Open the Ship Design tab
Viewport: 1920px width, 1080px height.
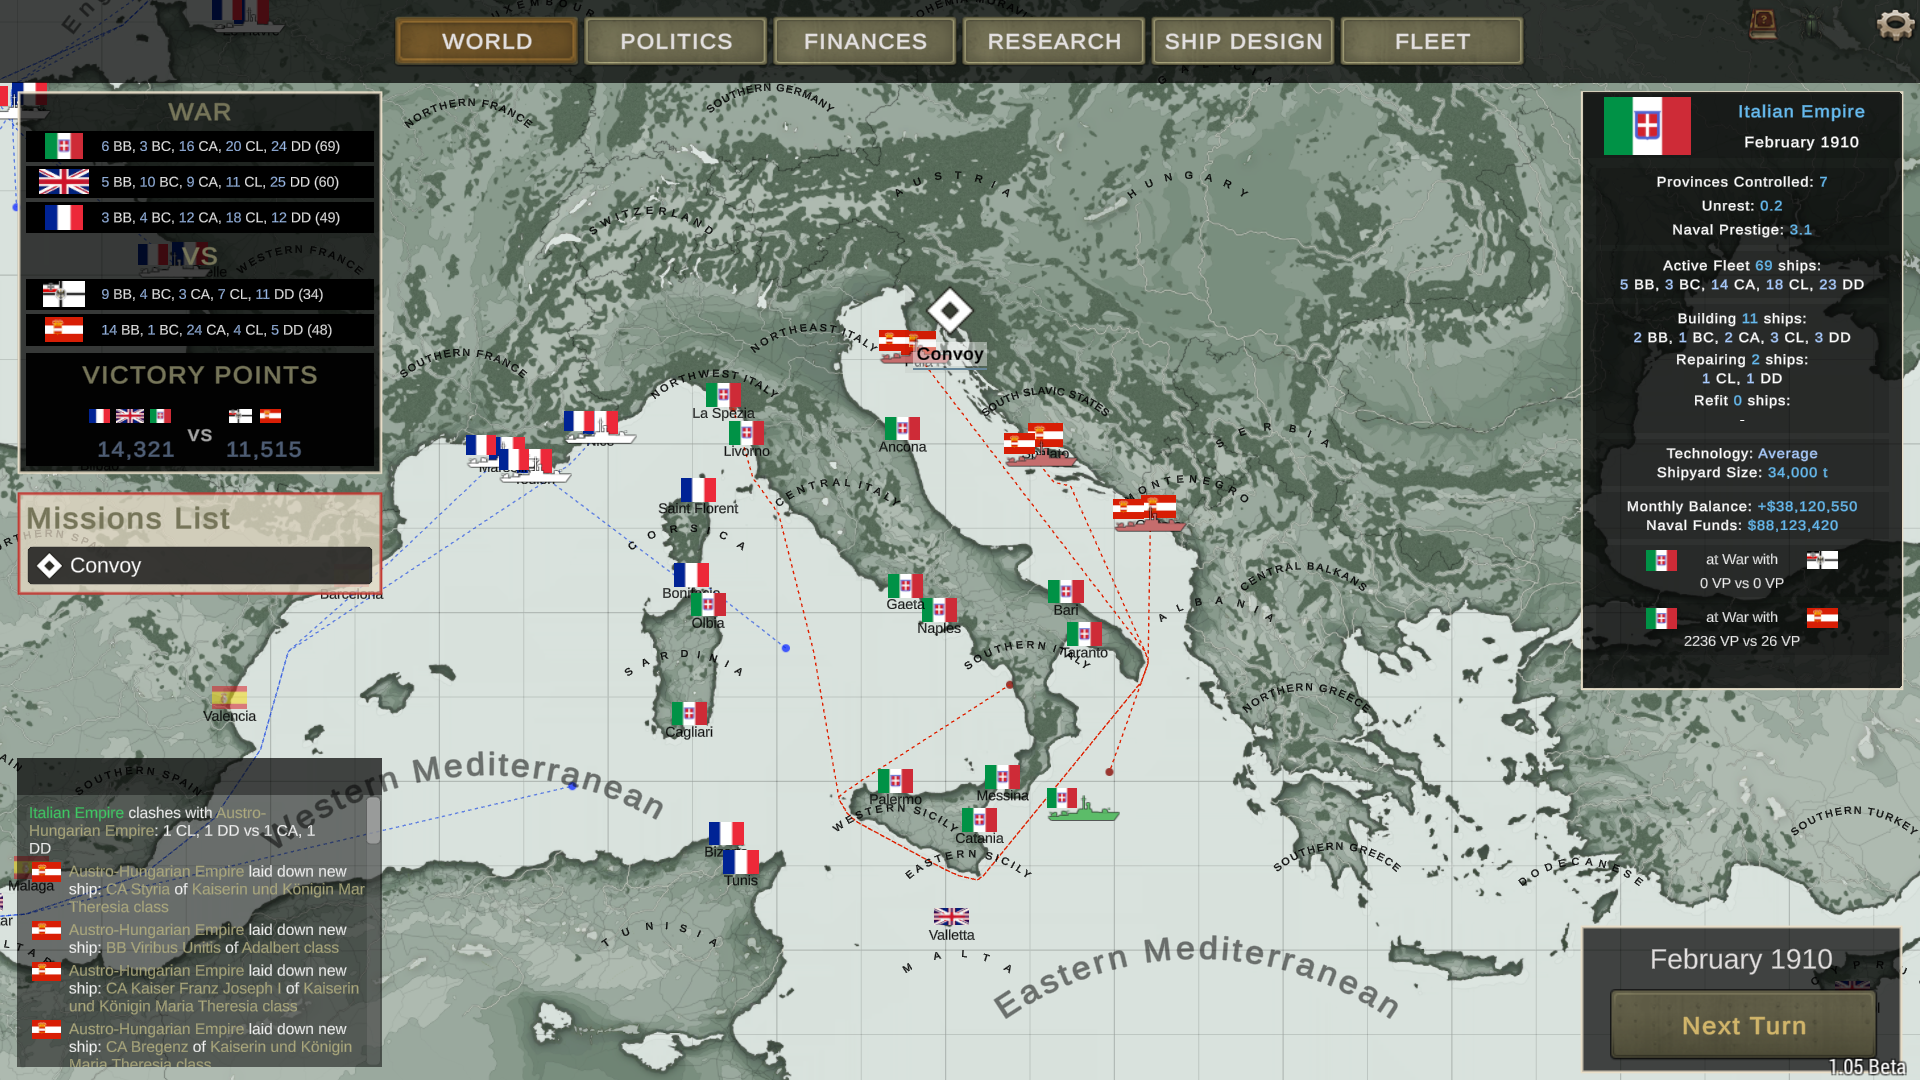(x=1243, y=42)
